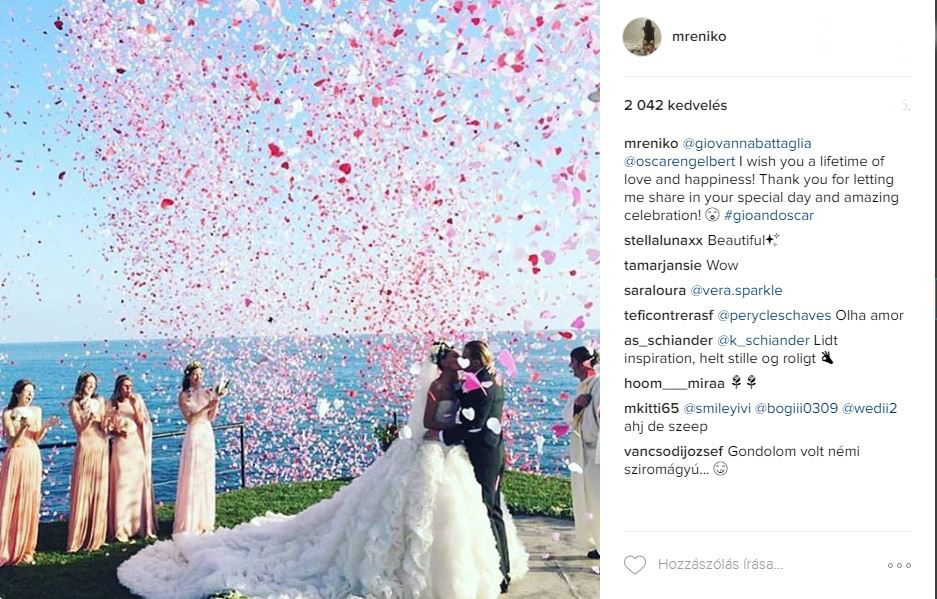Image resolution: width=937 pixels, height=599 pixels.
Task: Open the @oscarengelbert mention
Action: (x=679, y=161)
